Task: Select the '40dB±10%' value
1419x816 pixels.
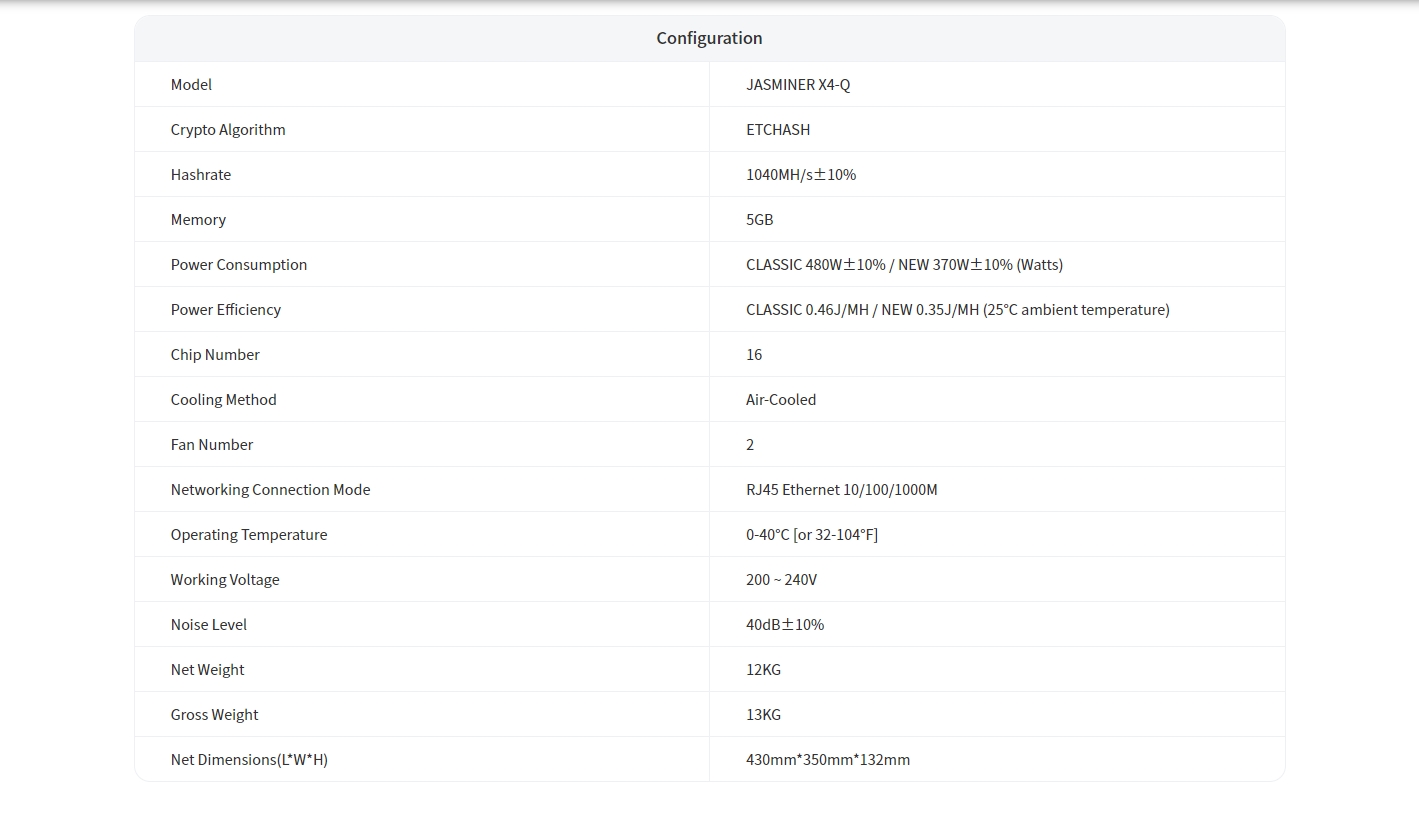Action: pos(785,625)
